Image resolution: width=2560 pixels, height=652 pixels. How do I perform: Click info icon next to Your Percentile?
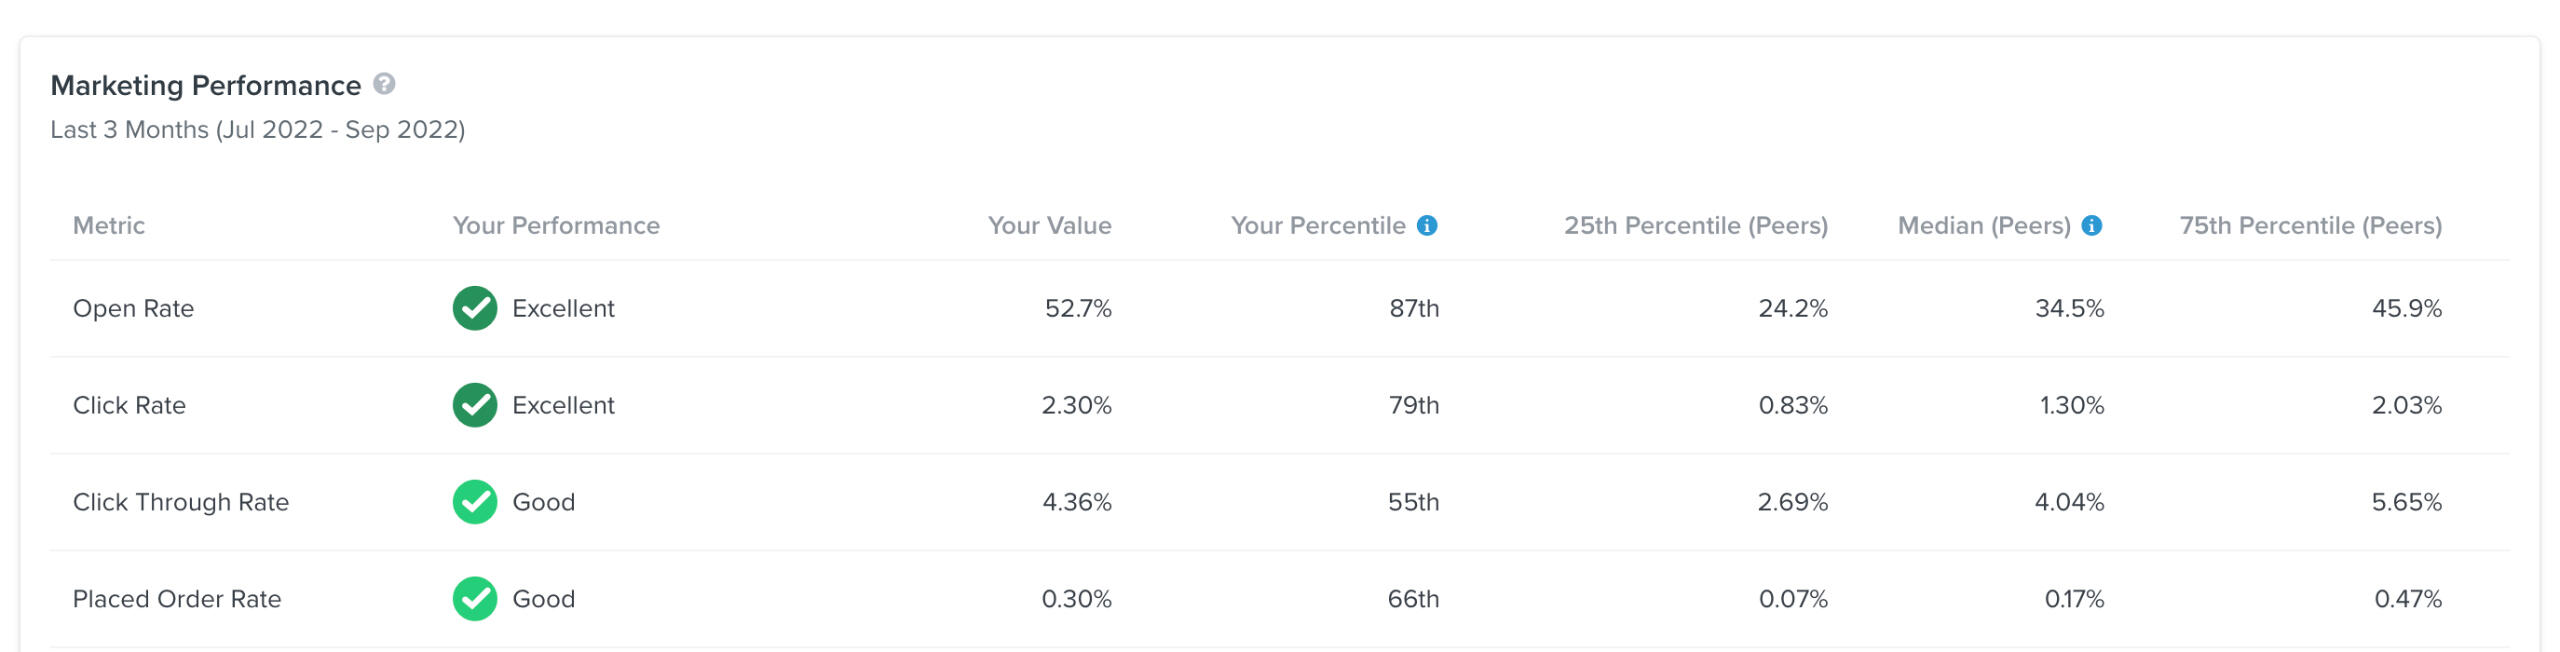click(1427, 226)
